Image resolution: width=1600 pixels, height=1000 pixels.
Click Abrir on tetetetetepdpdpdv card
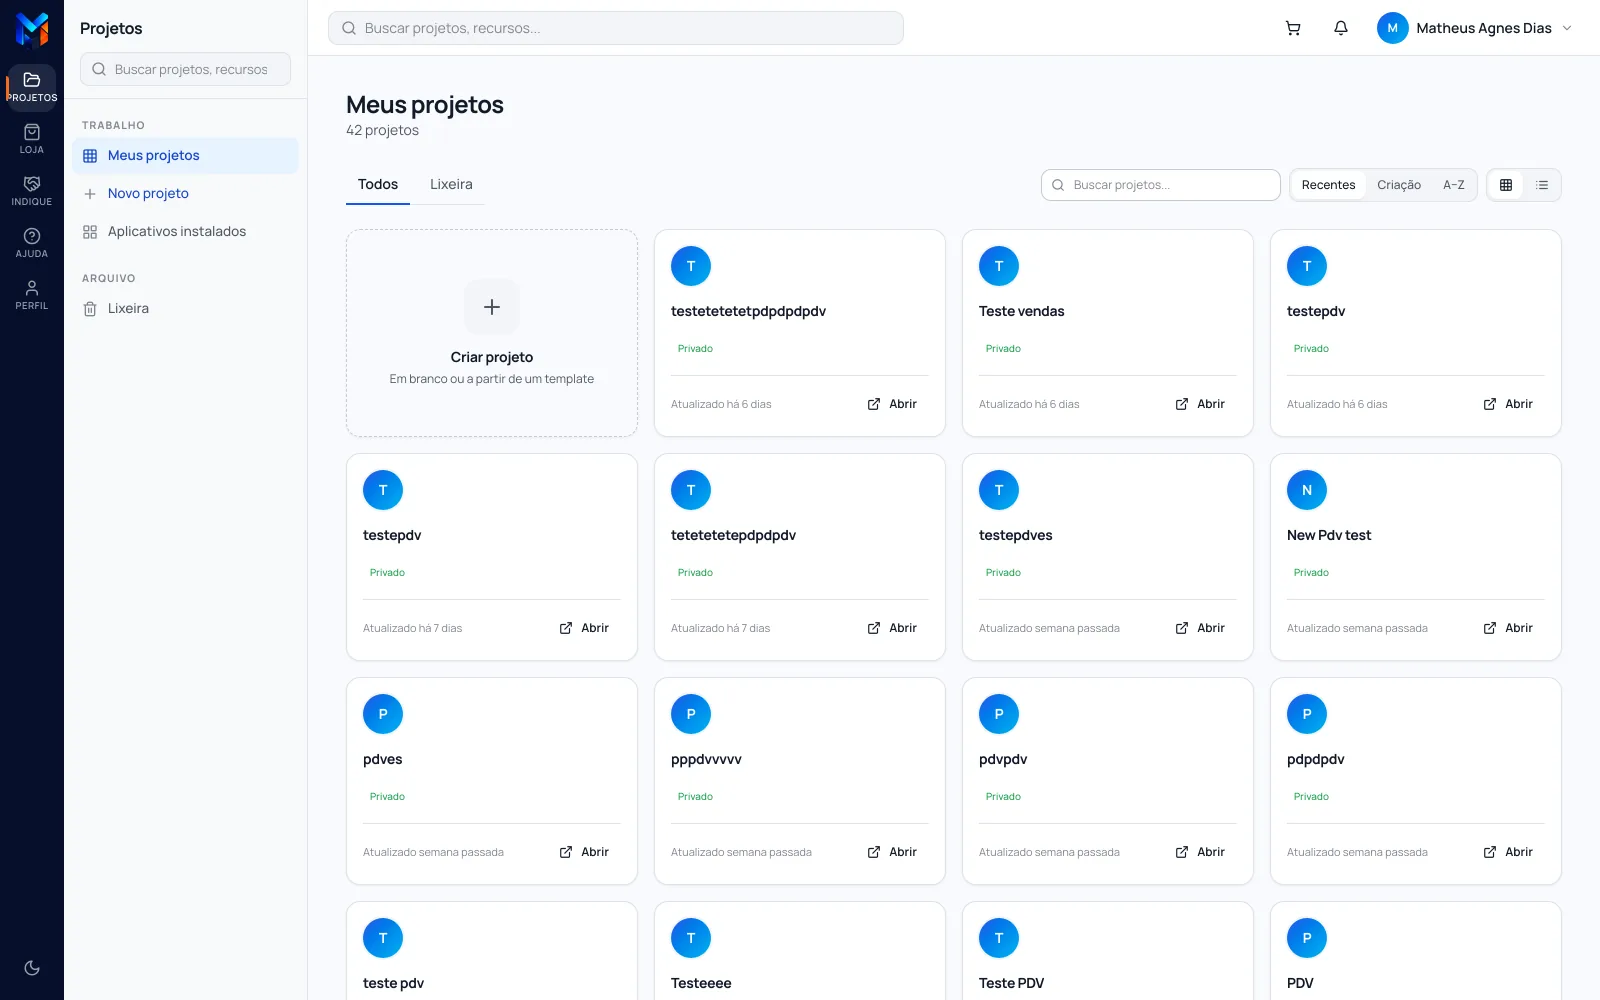coord(892,628)
